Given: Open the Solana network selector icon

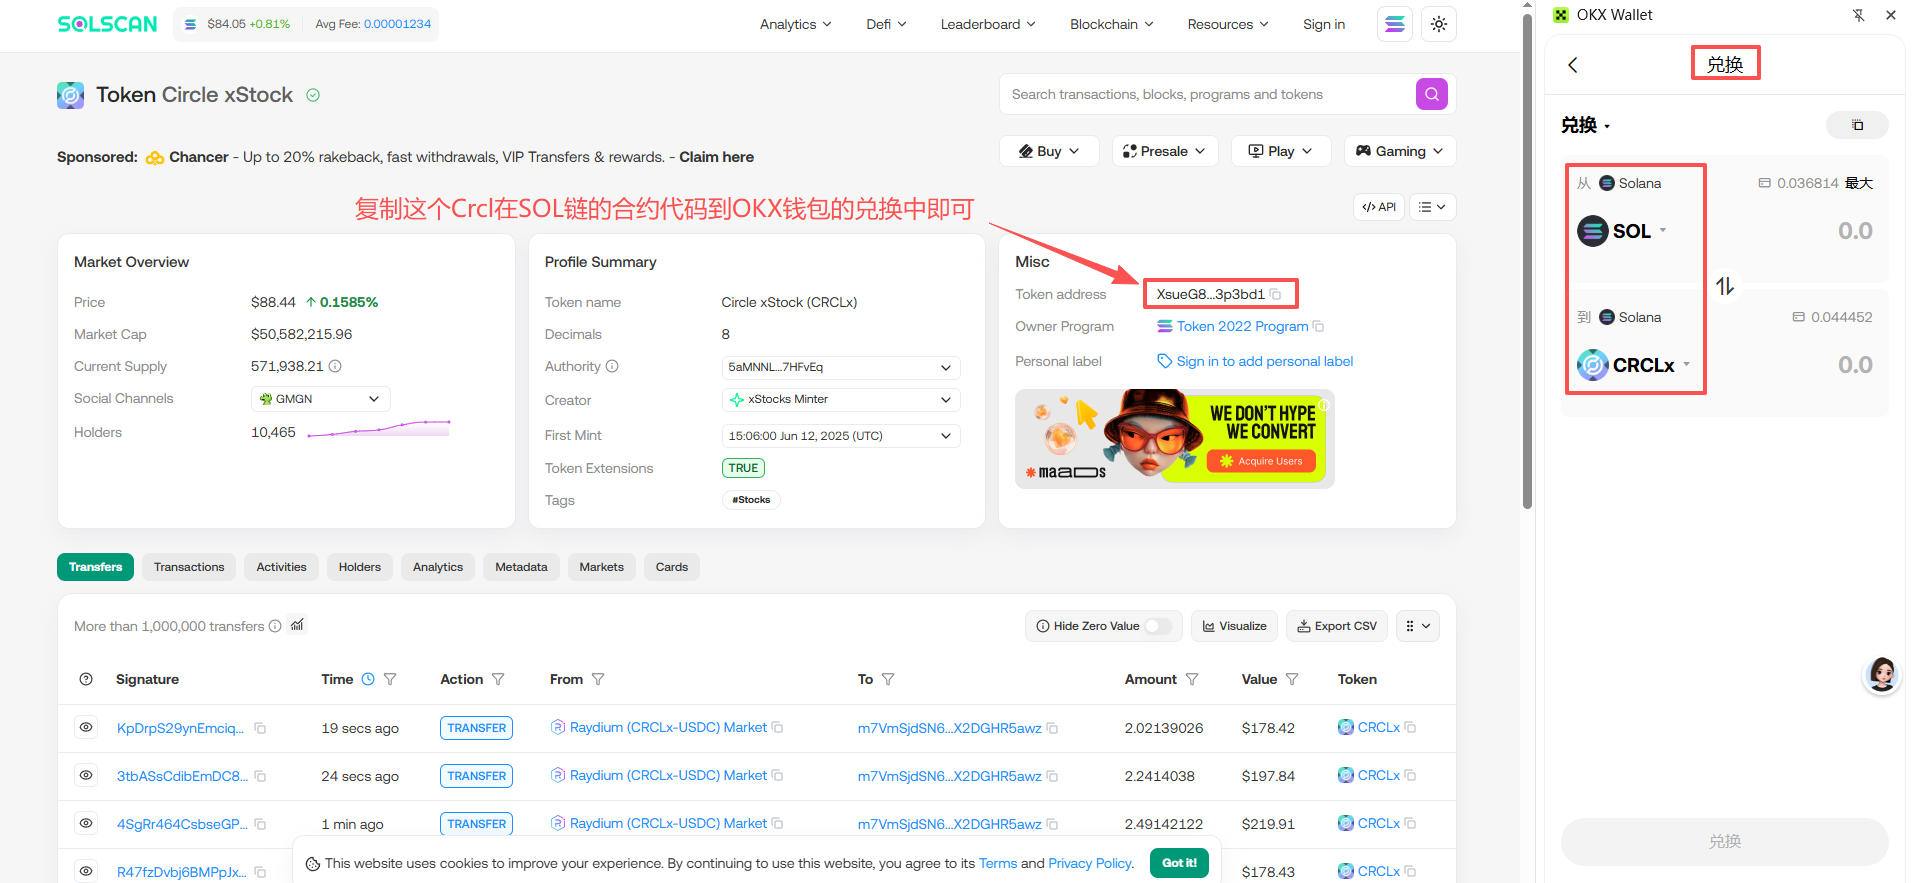Looking at the screenshot, I should pyautogui.click(x=1394, y=24).
